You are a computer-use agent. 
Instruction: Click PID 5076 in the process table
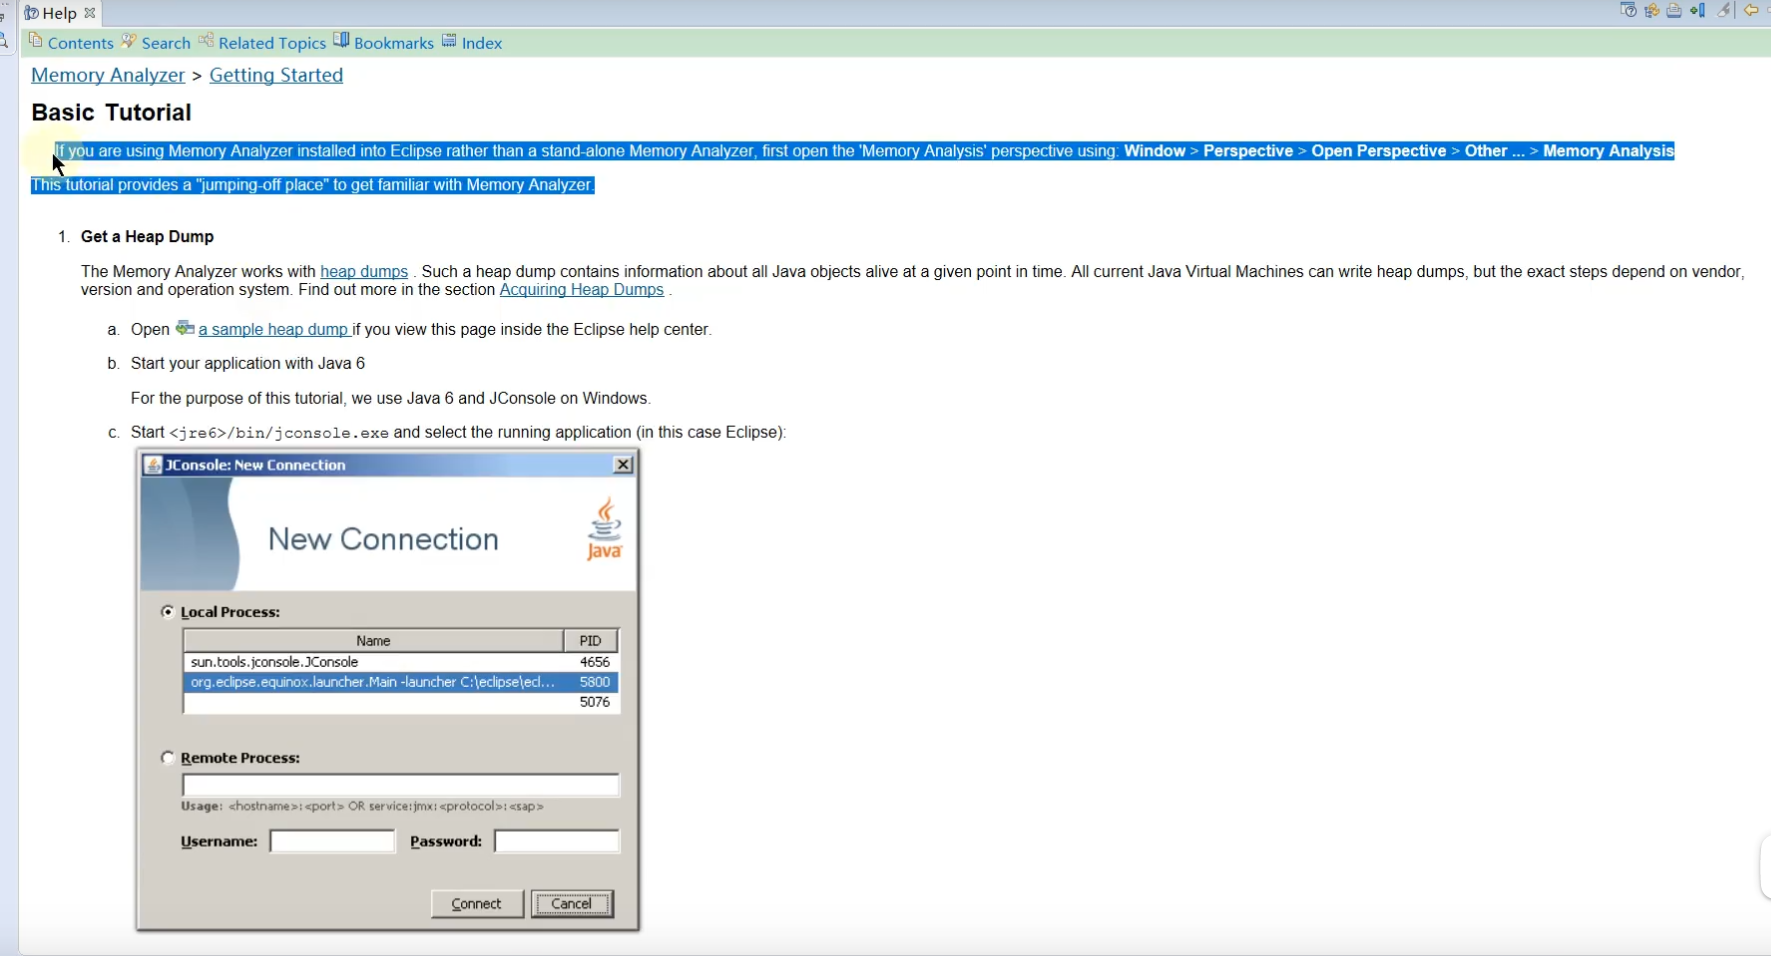pyautogui.click(x=595, y=702)
